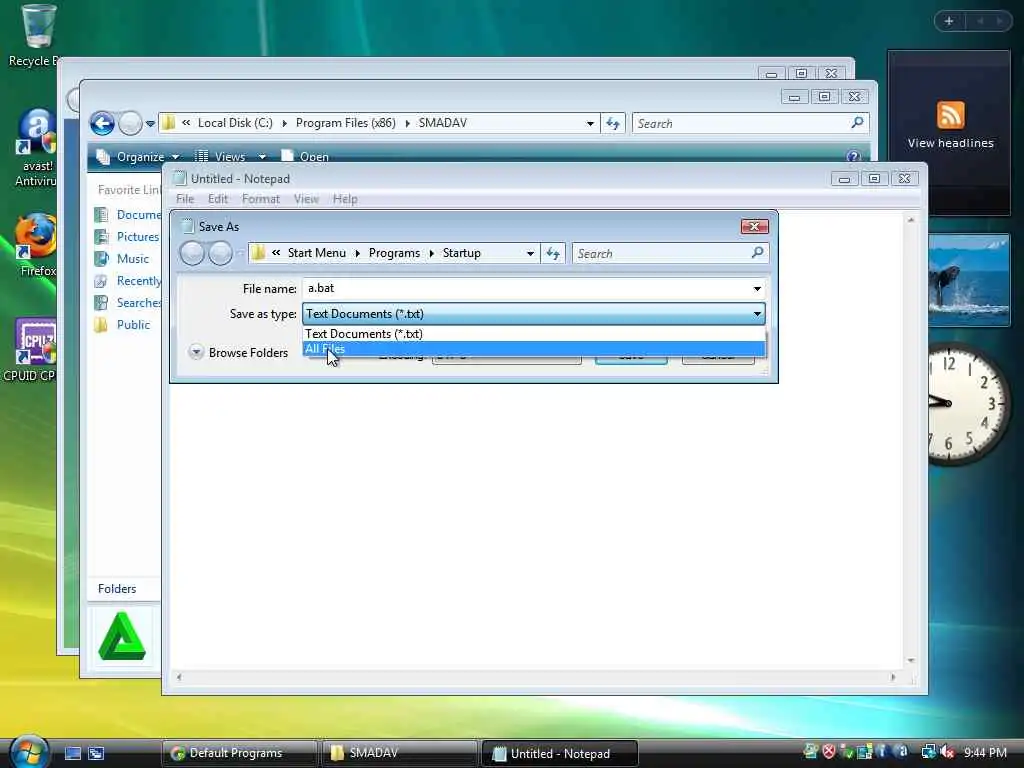
Task: Click Notepad vertical scrollbar up arrow
Action: coord(911,221)
